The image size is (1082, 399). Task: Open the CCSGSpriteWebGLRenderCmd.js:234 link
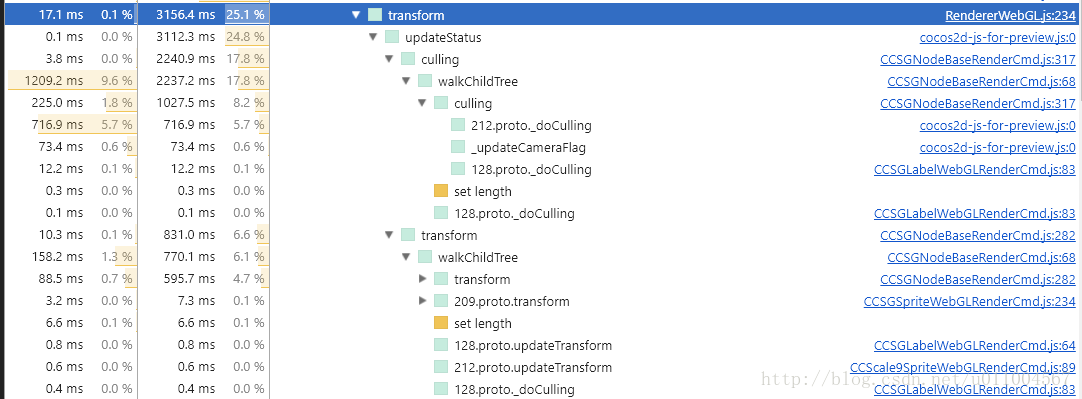[970, 302]
